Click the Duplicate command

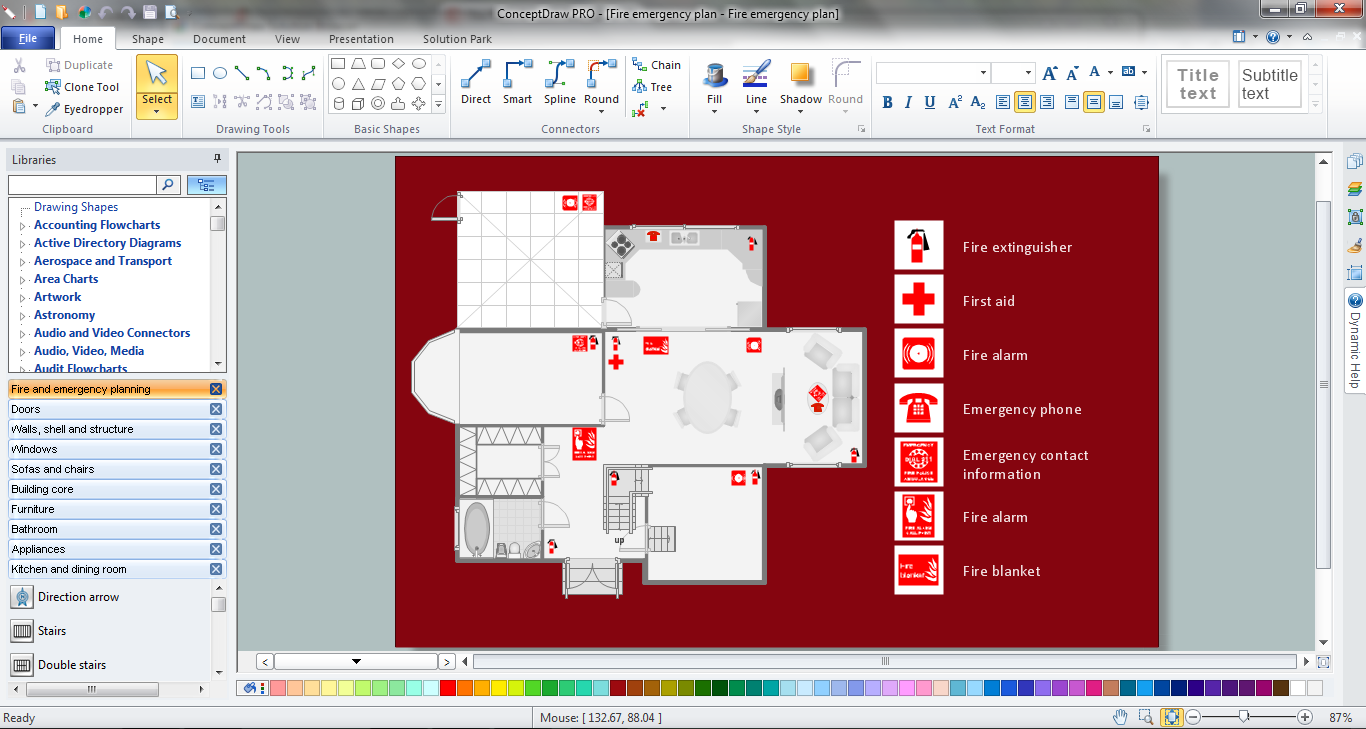(79, 65)
